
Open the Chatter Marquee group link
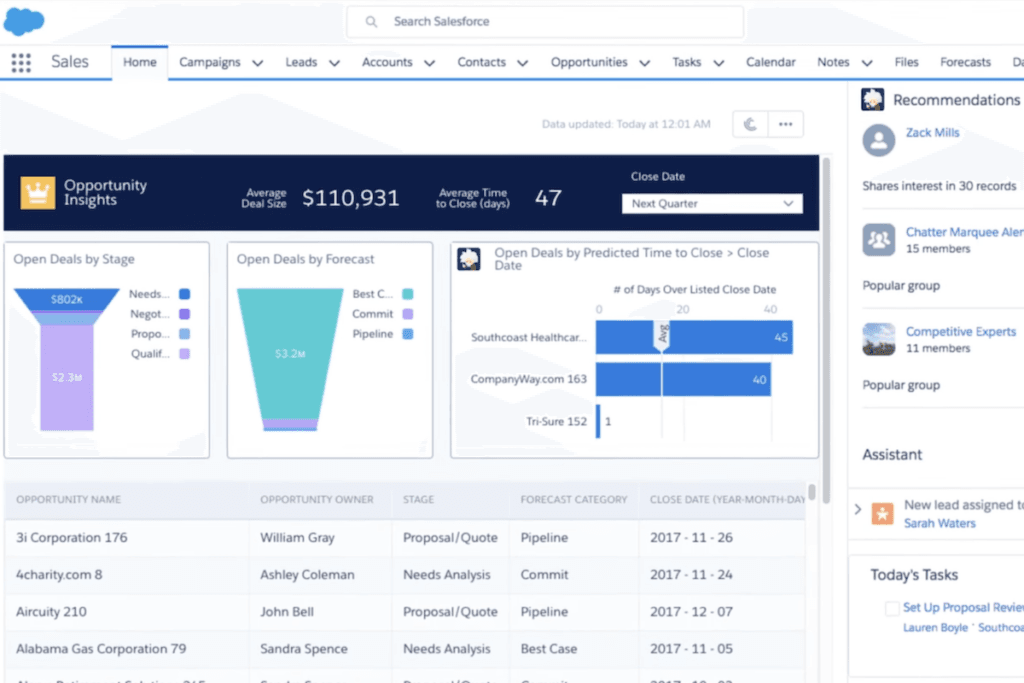tap(965, 232)
